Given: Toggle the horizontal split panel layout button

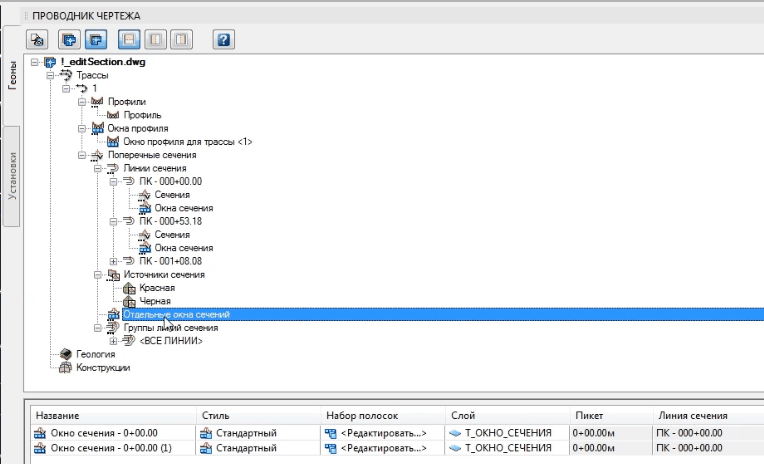Looking at the screenshot, I should [129, 40].
